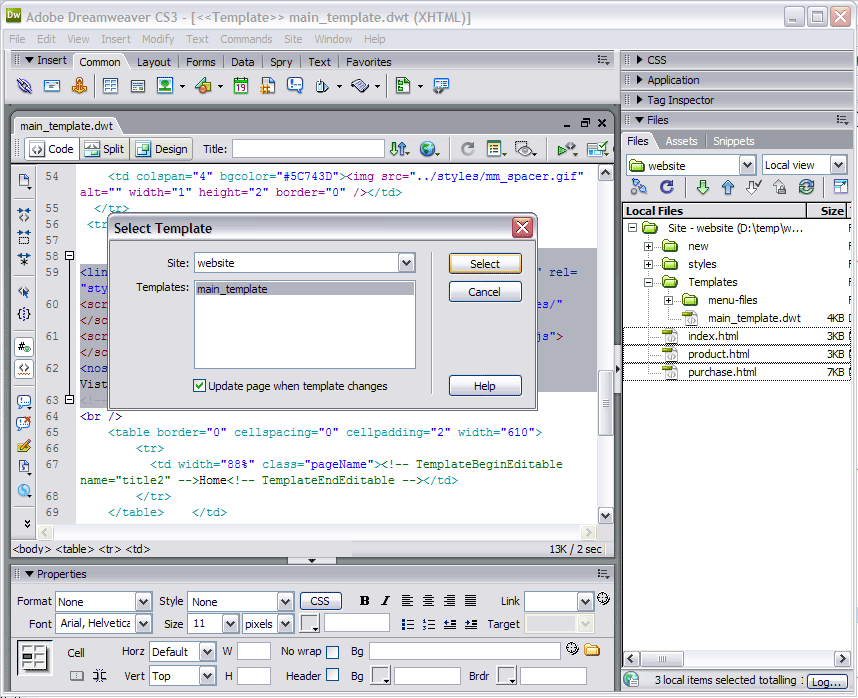Insert Comment icon in Common toolbar
The image size is (858, 698).
295,85
